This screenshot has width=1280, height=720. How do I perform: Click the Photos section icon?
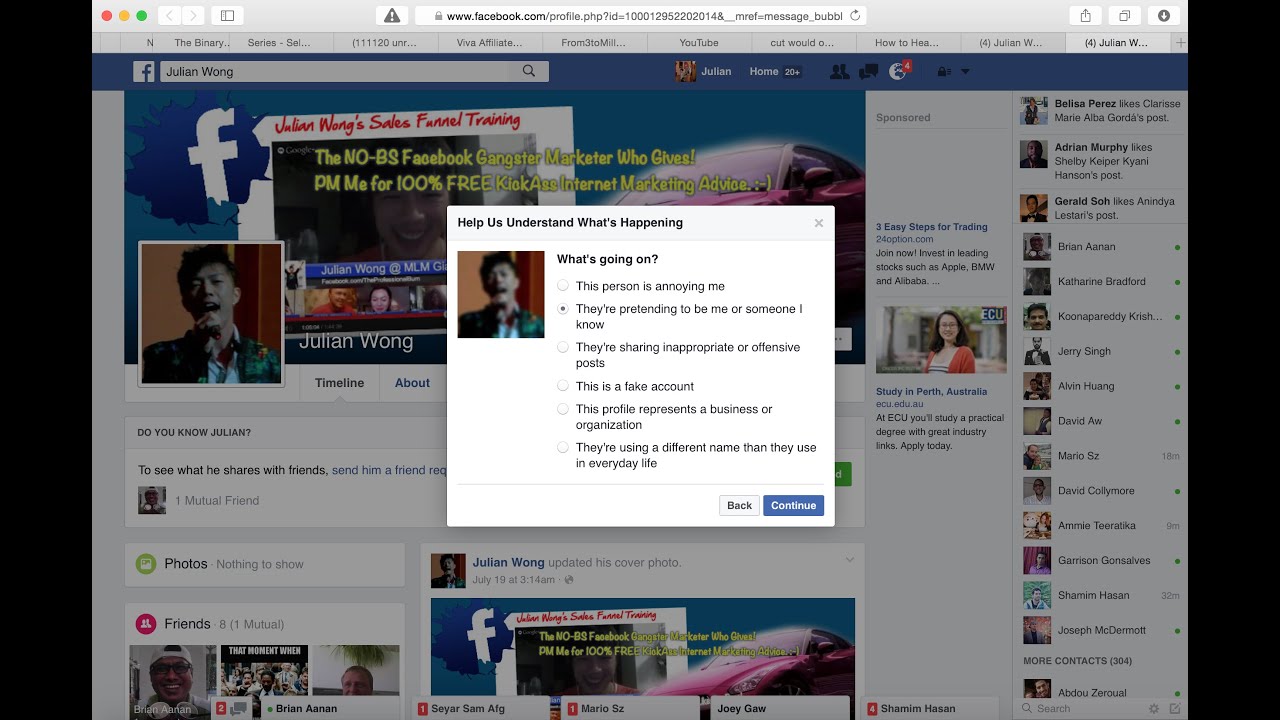click(x=146, y=564)
